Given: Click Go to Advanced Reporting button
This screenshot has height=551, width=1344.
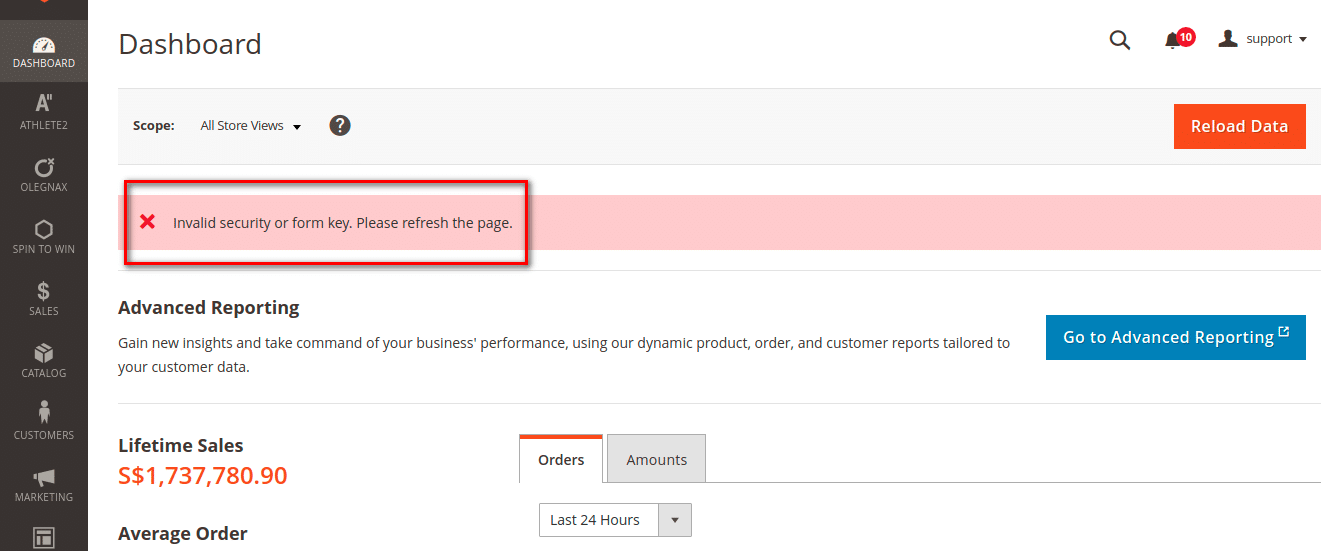Looking at the screenshot, I should tap(1175, 337).
